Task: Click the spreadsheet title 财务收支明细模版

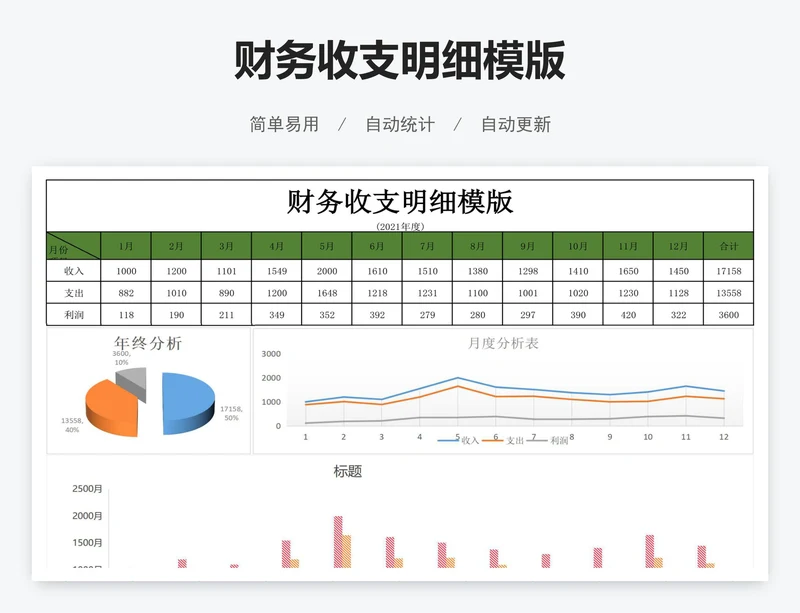Action: 399,202
